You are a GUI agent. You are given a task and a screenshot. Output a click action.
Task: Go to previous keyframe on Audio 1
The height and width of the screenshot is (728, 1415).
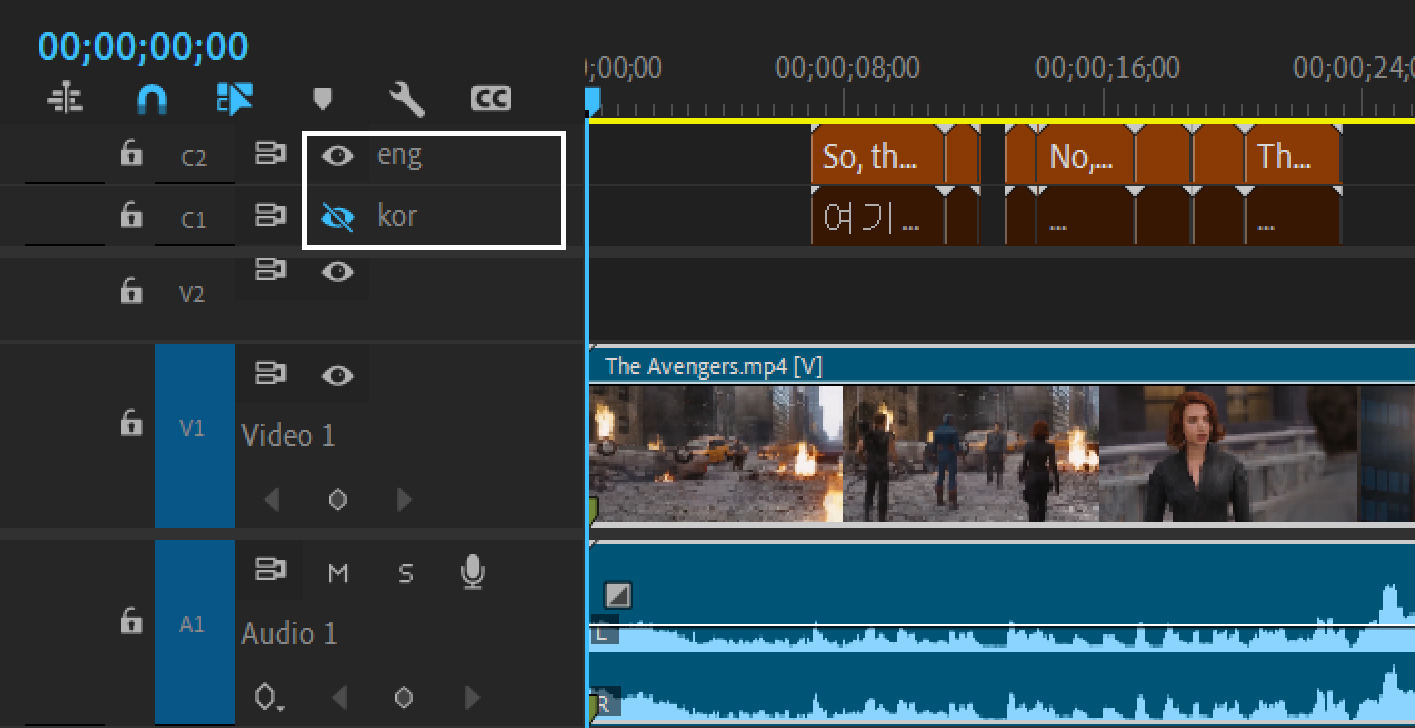(x=339, y=697)
